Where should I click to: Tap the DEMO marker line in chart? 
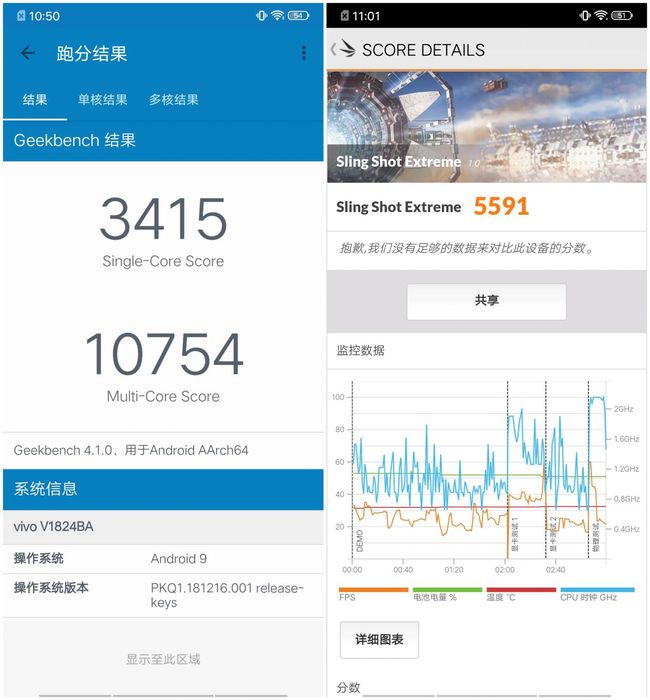click(x=353, y=470)
